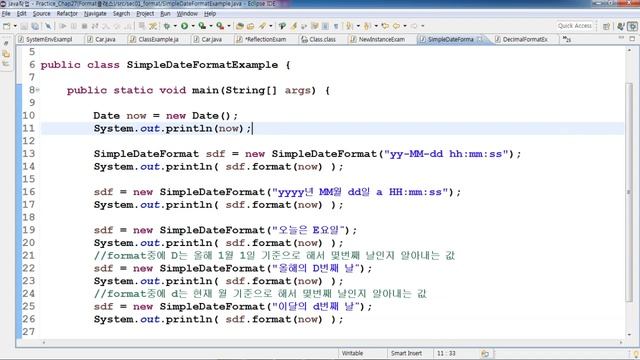Click the Save All toolbar icon
Screen dimensions: 640x360
35,26
